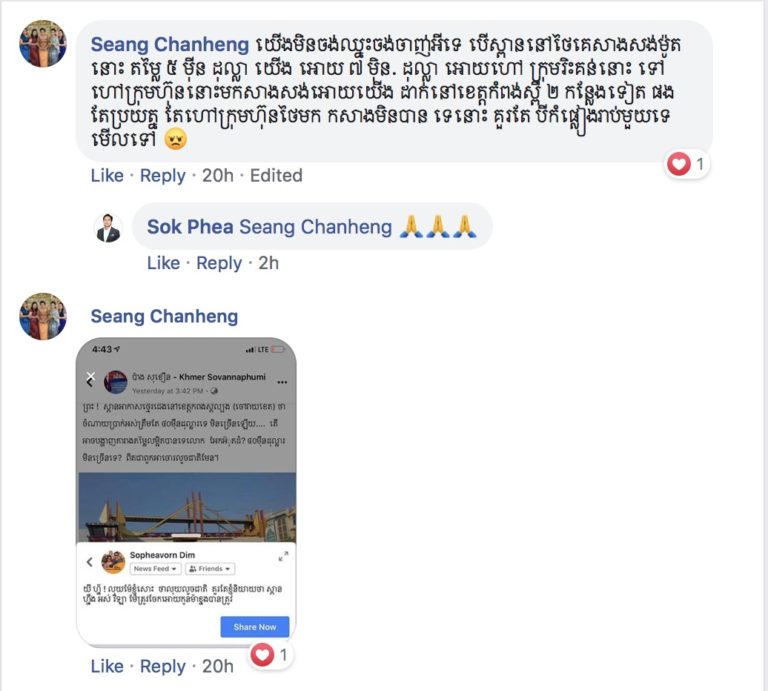Click the X close icon in embedded screenshot
768x691 pixels.
point(91,376)
